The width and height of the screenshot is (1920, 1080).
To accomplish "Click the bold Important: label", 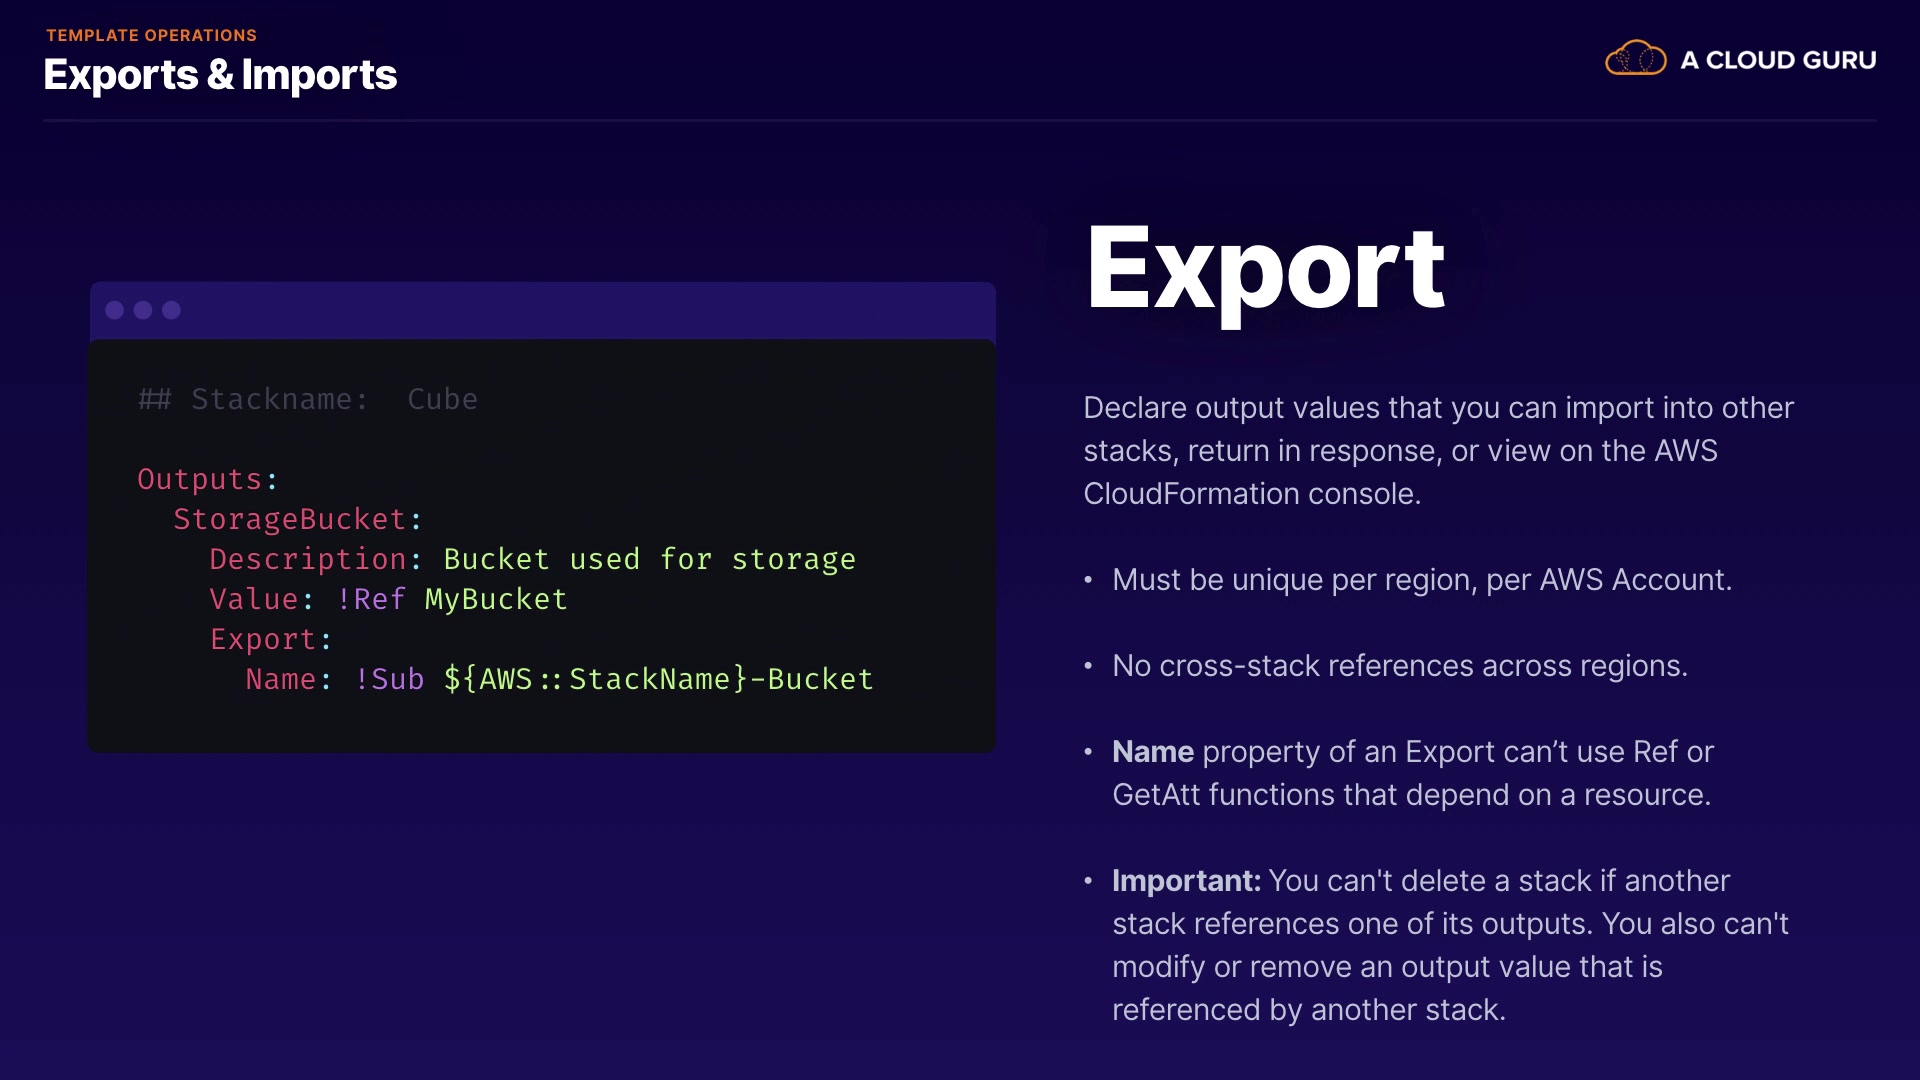I will tap(1186, 881).
